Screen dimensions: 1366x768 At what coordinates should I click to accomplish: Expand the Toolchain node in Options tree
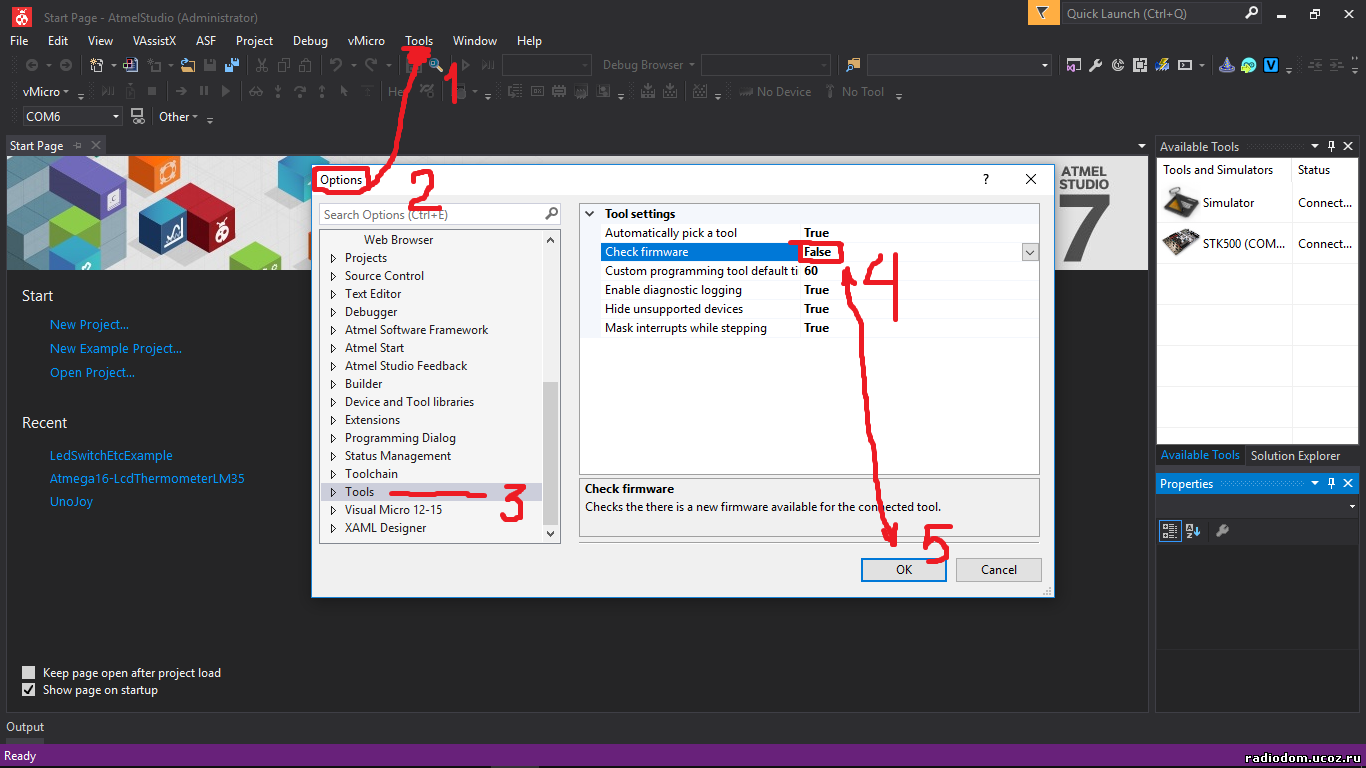334,474
